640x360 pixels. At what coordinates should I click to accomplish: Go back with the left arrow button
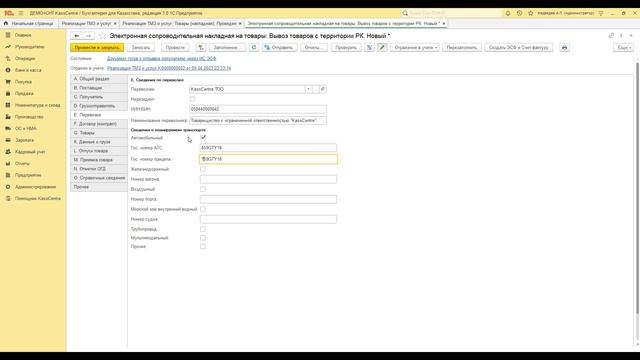pyautogui.click(x=77, y=36)
